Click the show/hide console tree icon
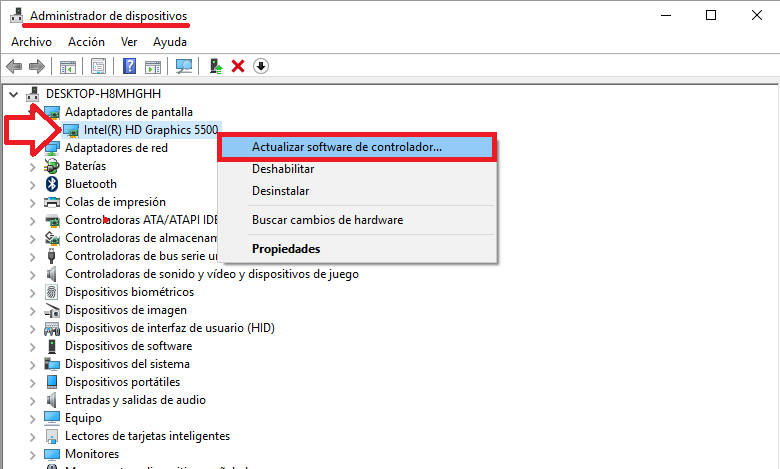Screen dimensions: 780x469 (68, 66)
